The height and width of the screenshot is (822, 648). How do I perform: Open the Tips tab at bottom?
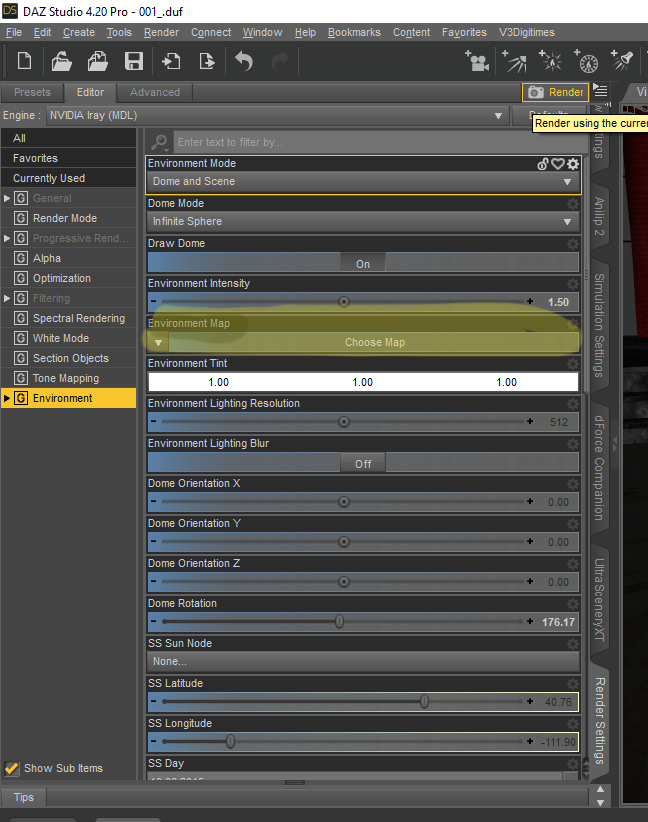coord(24,797)
